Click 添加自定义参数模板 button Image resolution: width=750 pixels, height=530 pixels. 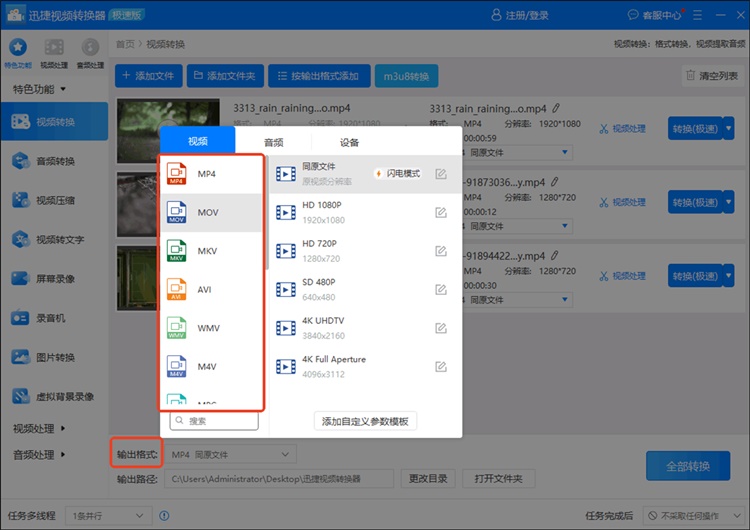click(365, 421)
